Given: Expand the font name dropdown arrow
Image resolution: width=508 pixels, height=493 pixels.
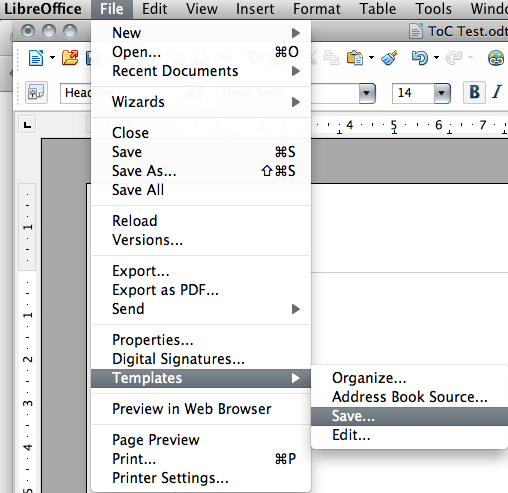Looking at the screenshot, I should pos(367,93).
